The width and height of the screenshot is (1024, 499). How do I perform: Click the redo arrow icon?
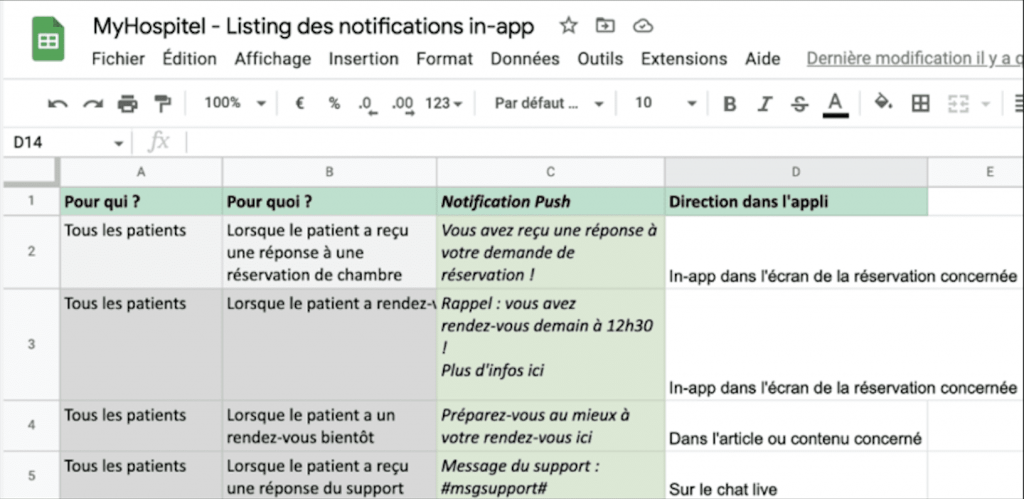tap(92, 103)
